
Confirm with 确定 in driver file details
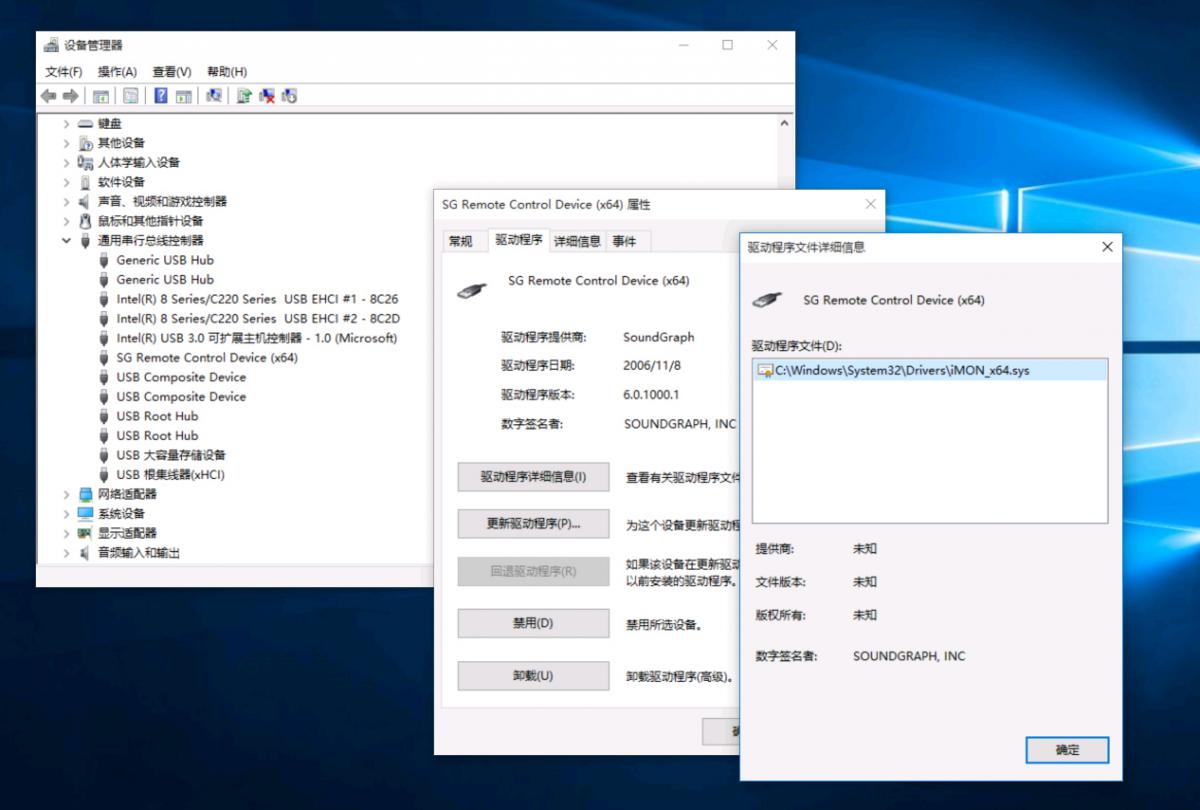1067,750
